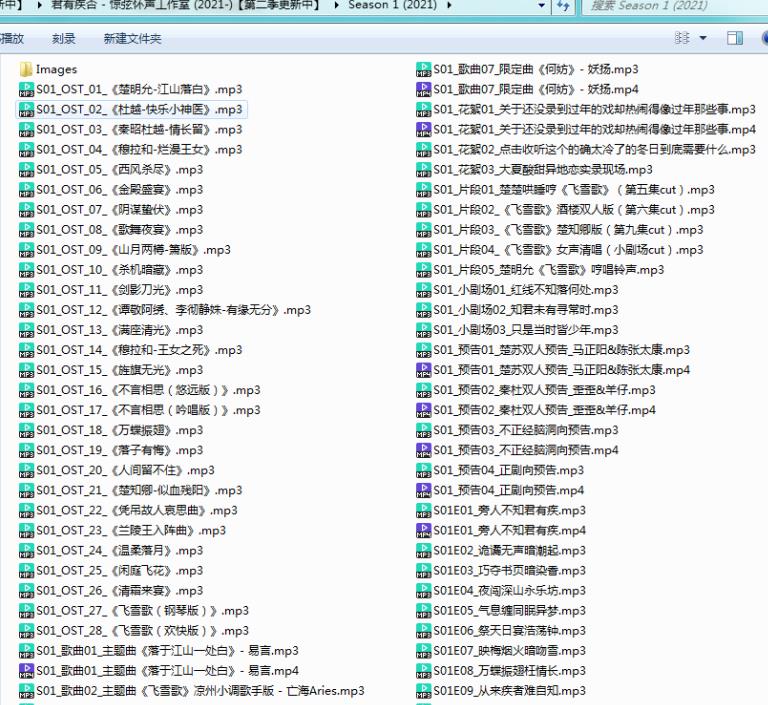Select file S01_歌曲07 何妨 妖扬.mp3
Viewport: 768px width, 705px height.
tap(528, 69)
